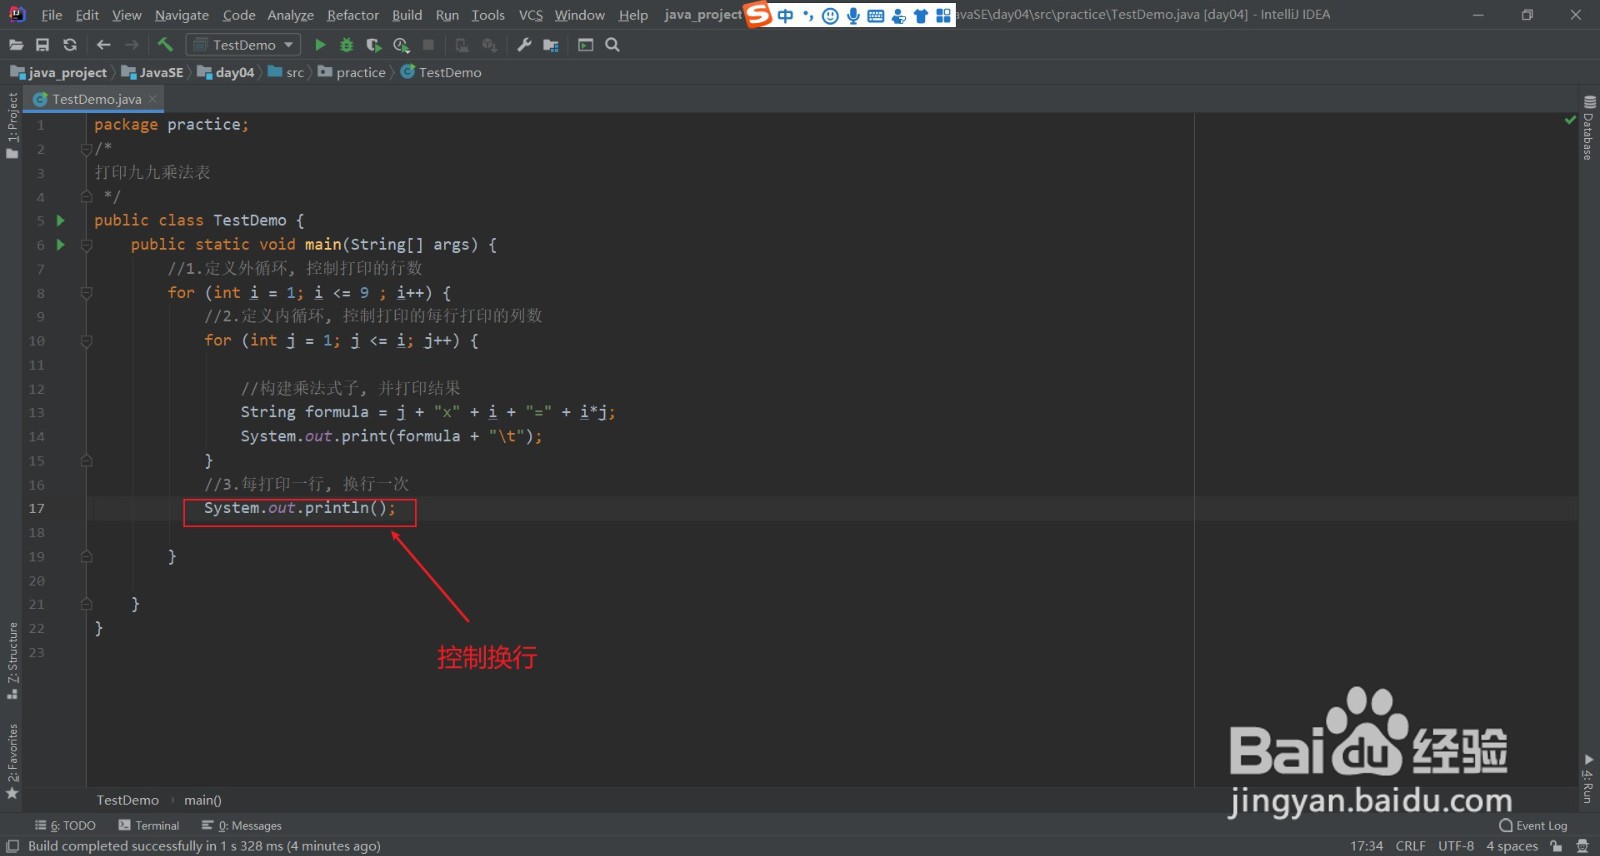The height and width of the screenshot is (856, 1600).
Task: Click the run gutter arrow beside class TestDemo
Action: pos(61,220)
